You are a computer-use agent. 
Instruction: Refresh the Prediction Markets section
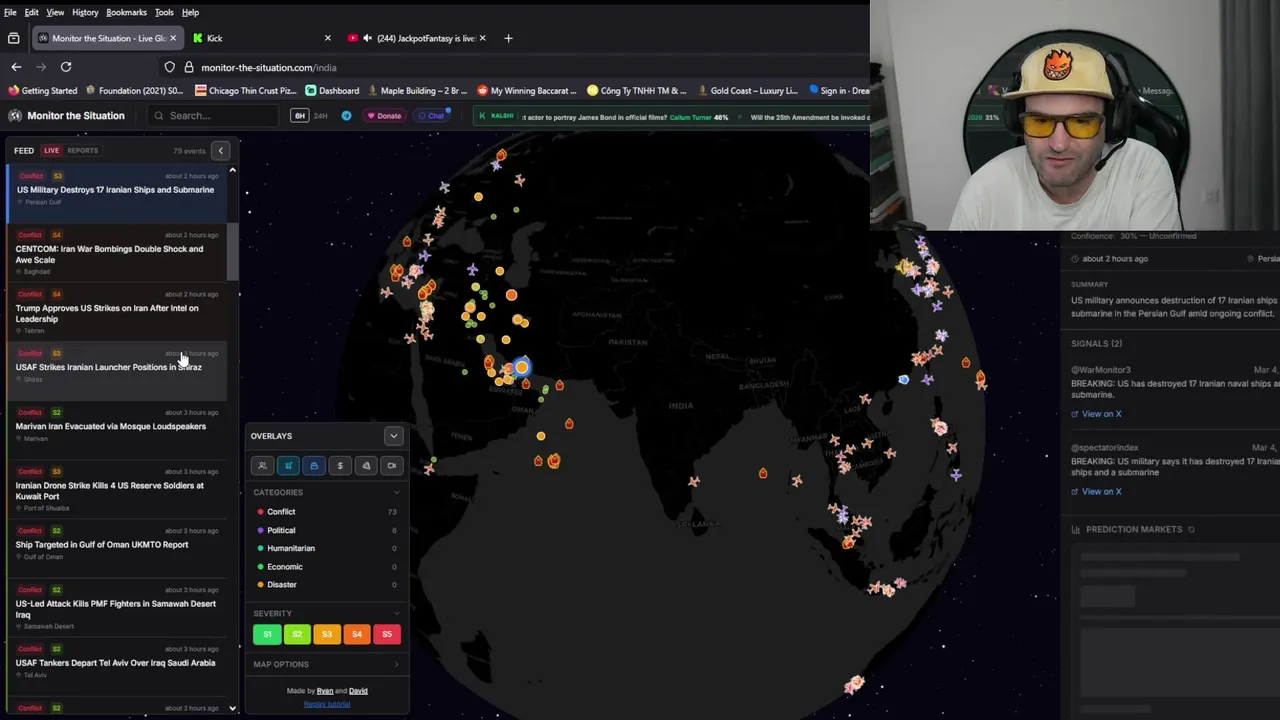tap(1191, 530)
